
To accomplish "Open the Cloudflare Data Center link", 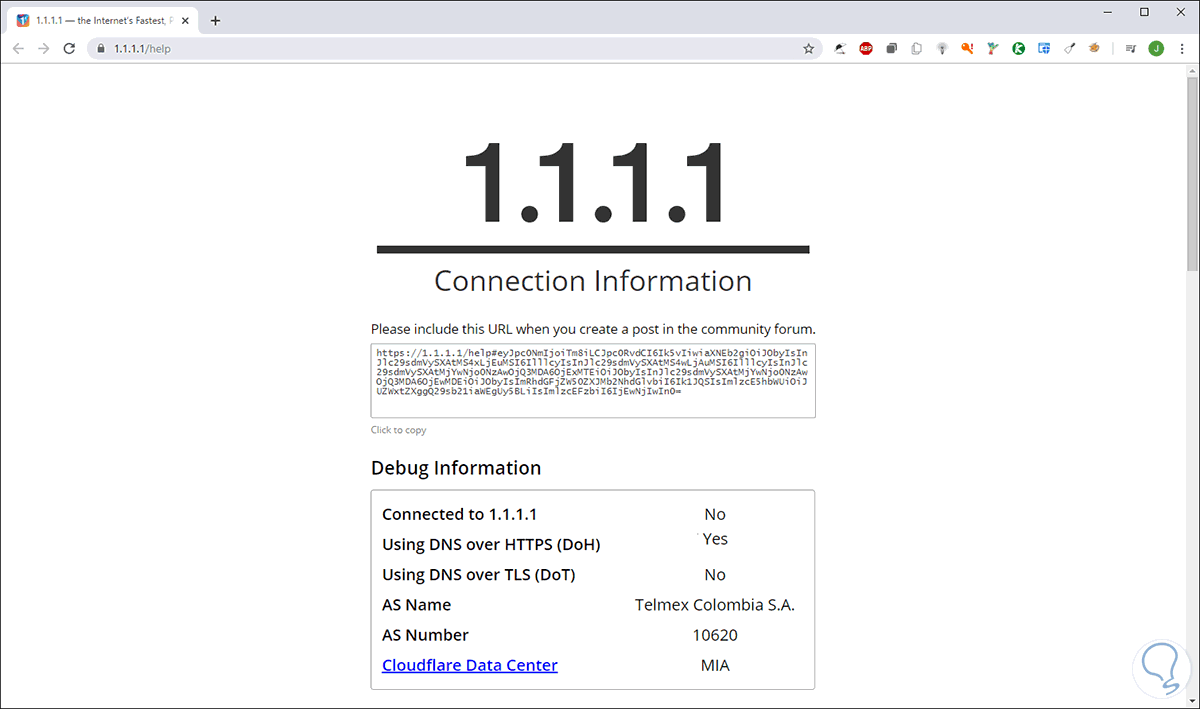I will [x=470, y=665].
